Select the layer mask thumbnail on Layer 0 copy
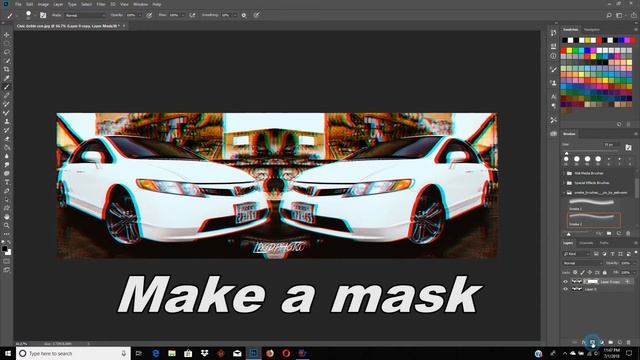This screenshot has width=640, height=360. pyautogui.click(x=592, y=282)
